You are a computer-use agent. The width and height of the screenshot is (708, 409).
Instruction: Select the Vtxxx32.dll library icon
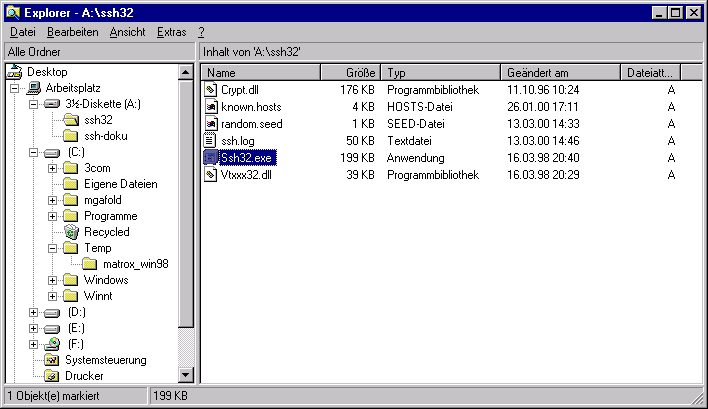click(x=211, y=175)
